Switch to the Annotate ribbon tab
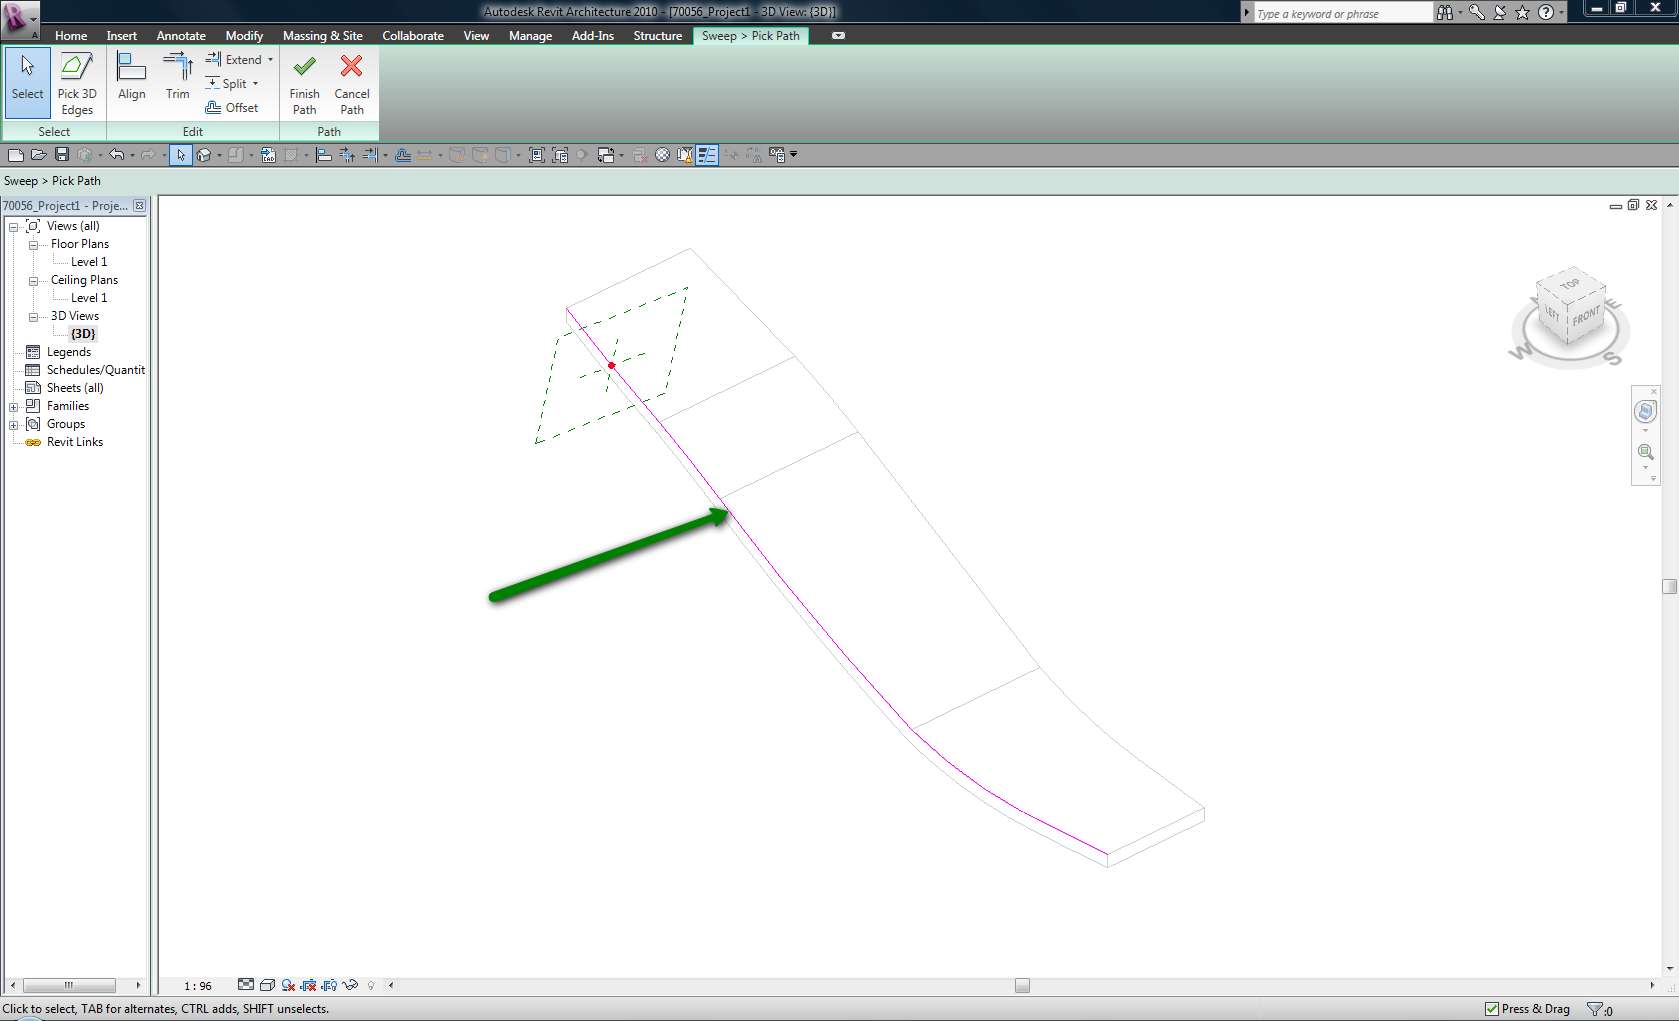The image size is (1679, 1021). click(181, 36)
